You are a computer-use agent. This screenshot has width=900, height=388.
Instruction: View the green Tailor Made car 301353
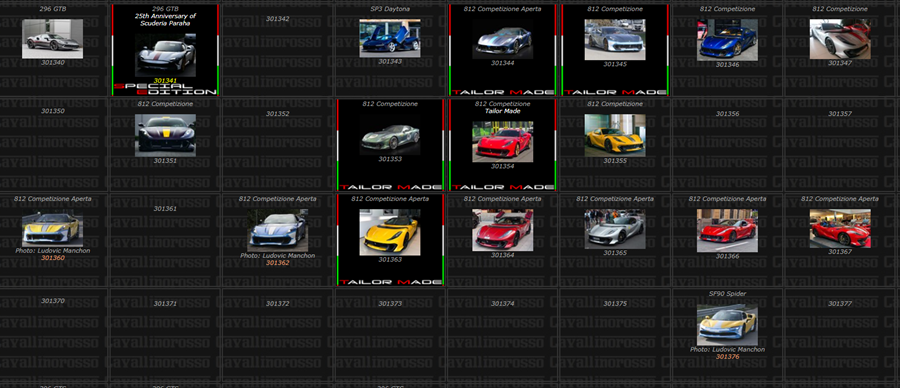pos(390,135)
